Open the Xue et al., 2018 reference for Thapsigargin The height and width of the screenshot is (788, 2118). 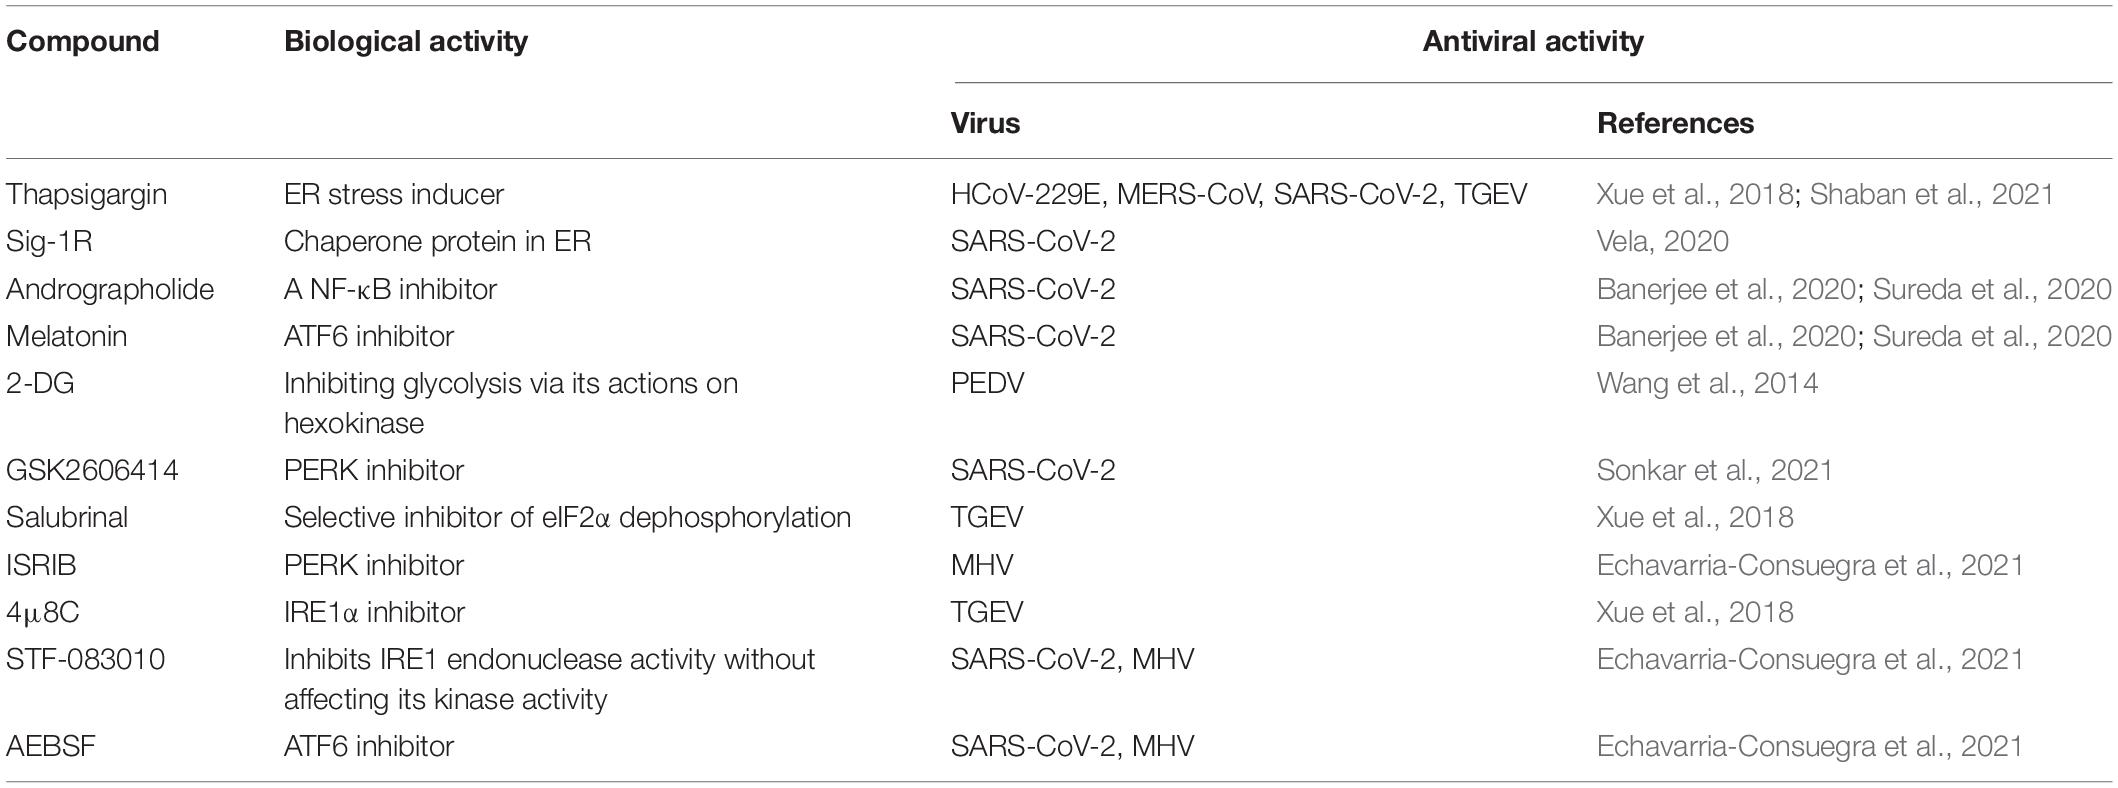click(x=1694, y=194)
